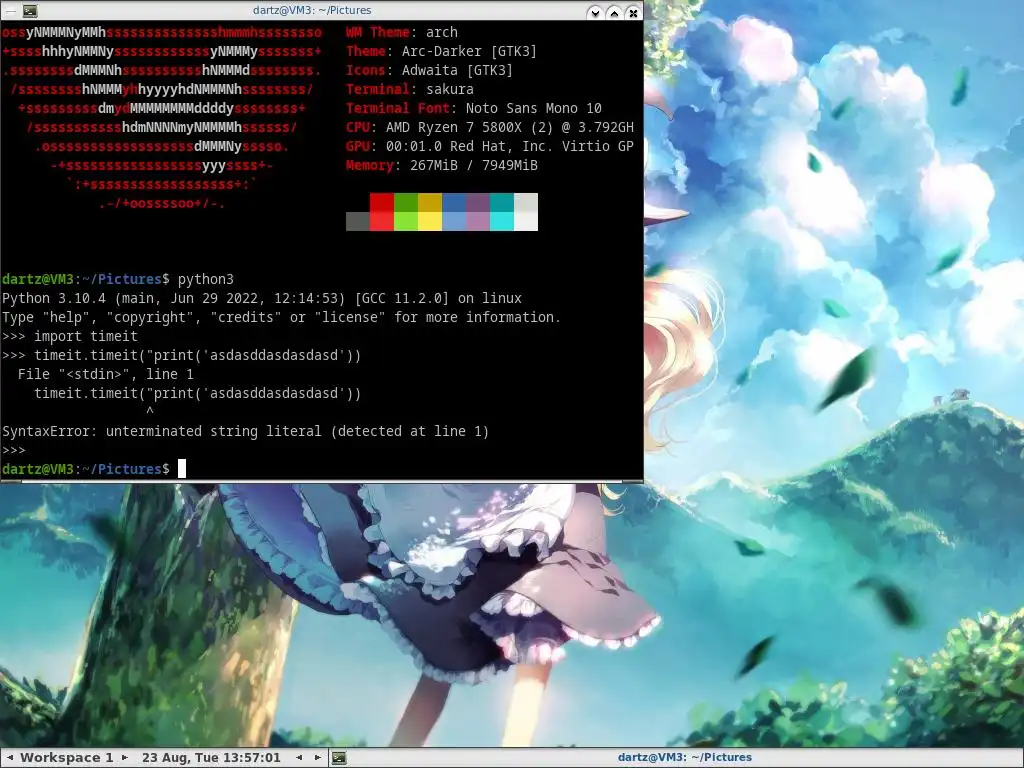This screenshot has height=768, width=1024.
Task: Click the 'File "<stdin>", line 1' line
Action: pyautogui.click(x=106, y=374)
